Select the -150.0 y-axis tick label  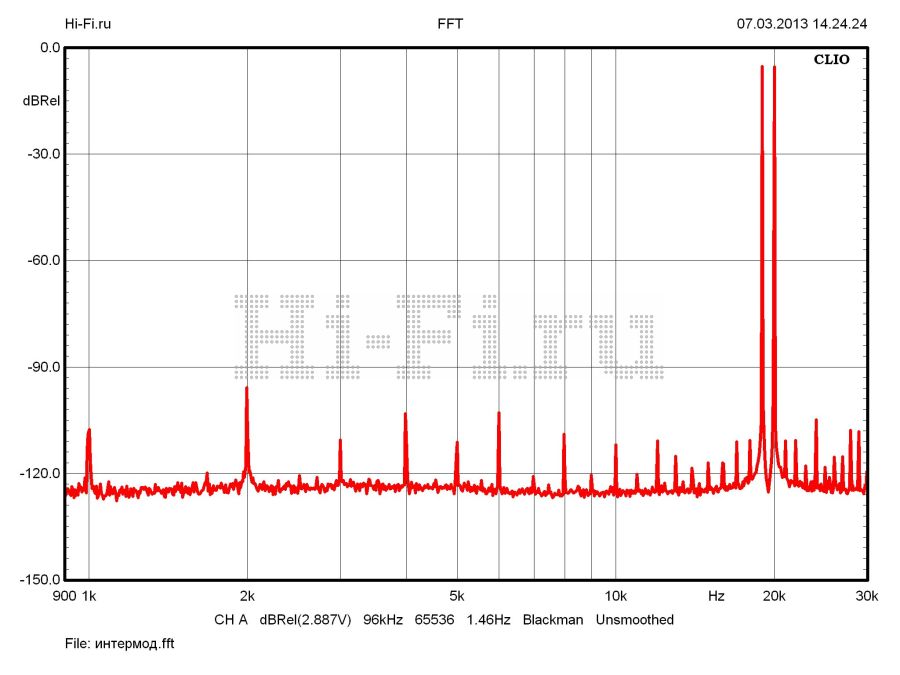click(39, 580)
